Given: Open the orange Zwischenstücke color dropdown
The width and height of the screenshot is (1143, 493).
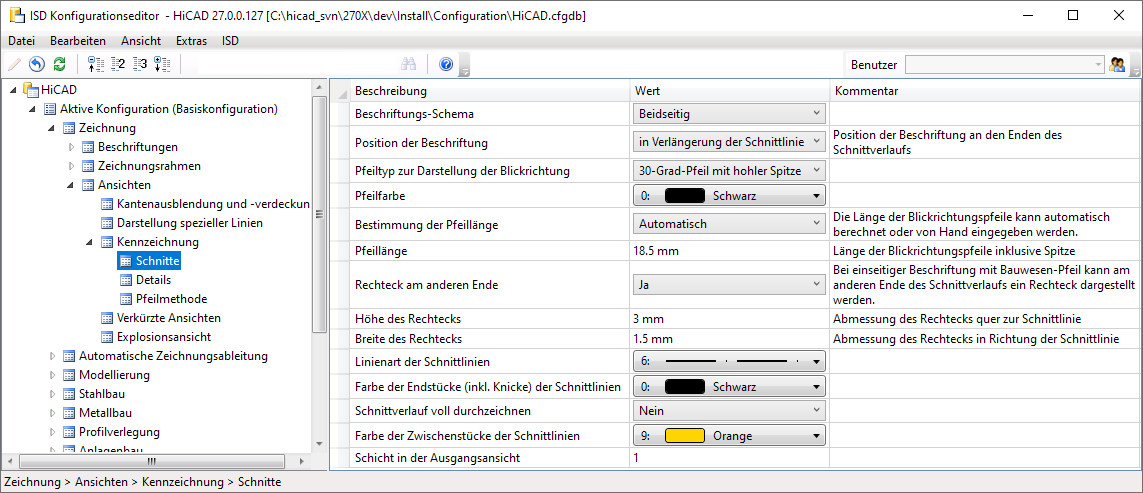Looking at the screenshot, I should pos(729,436).
